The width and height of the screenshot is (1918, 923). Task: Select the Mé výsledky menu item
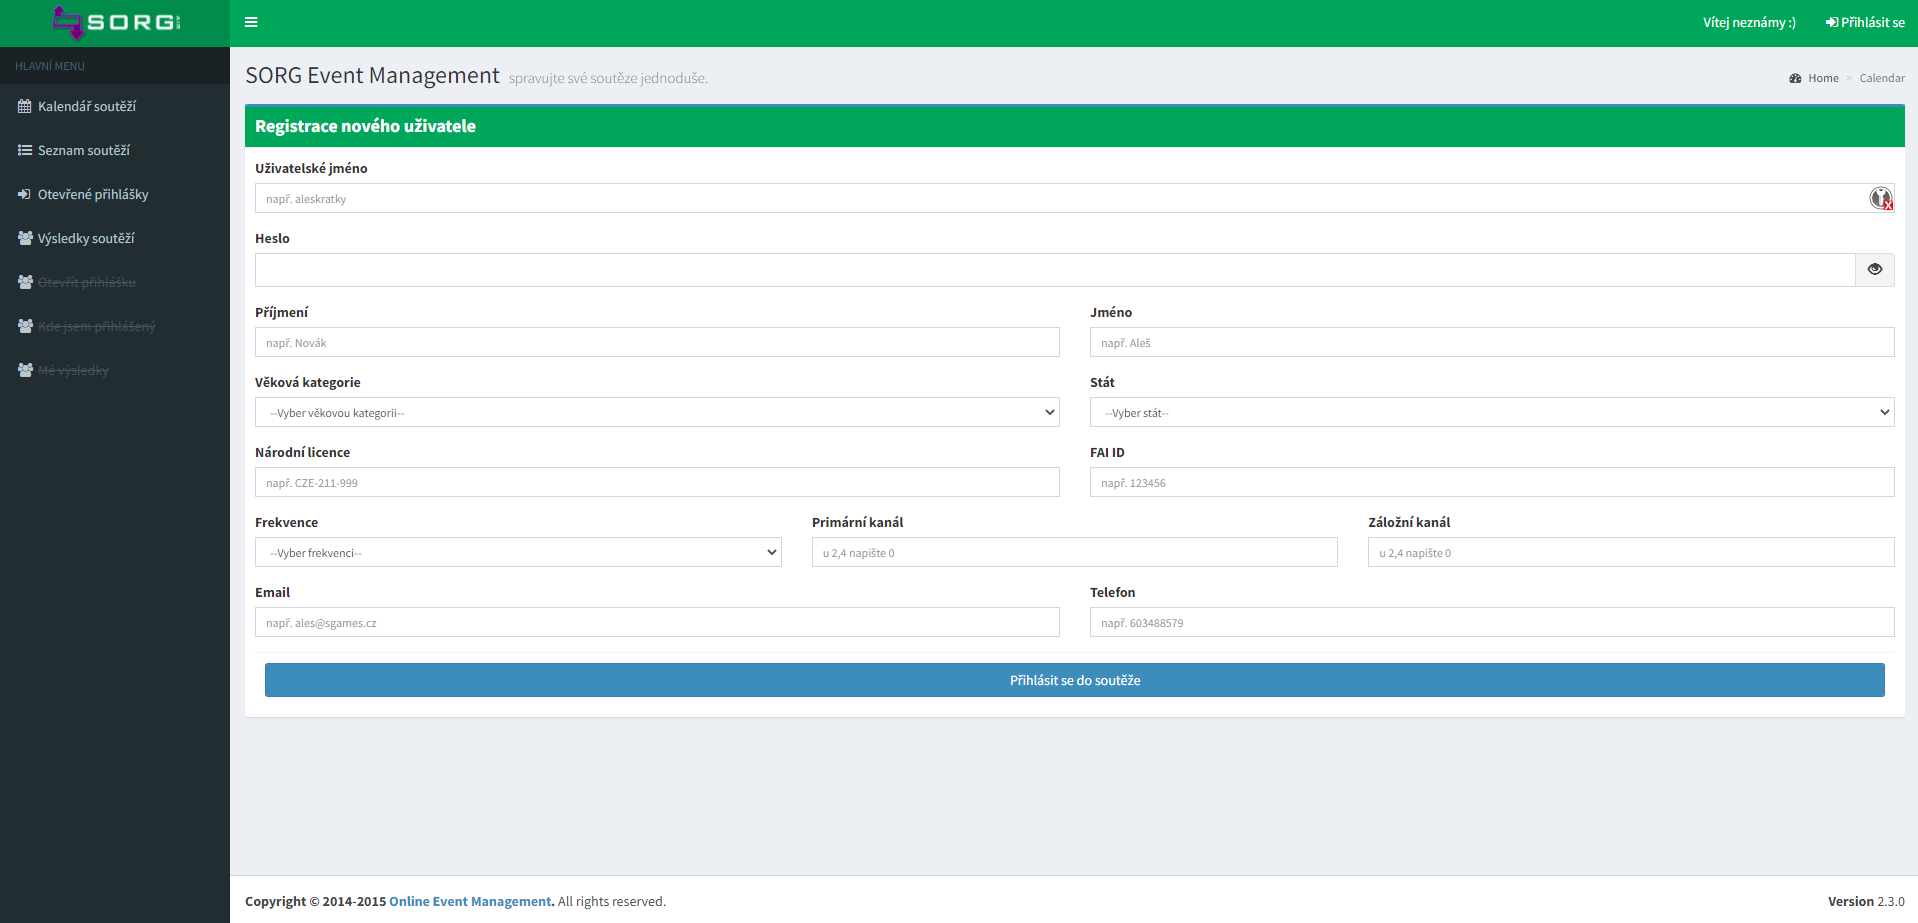115,370
